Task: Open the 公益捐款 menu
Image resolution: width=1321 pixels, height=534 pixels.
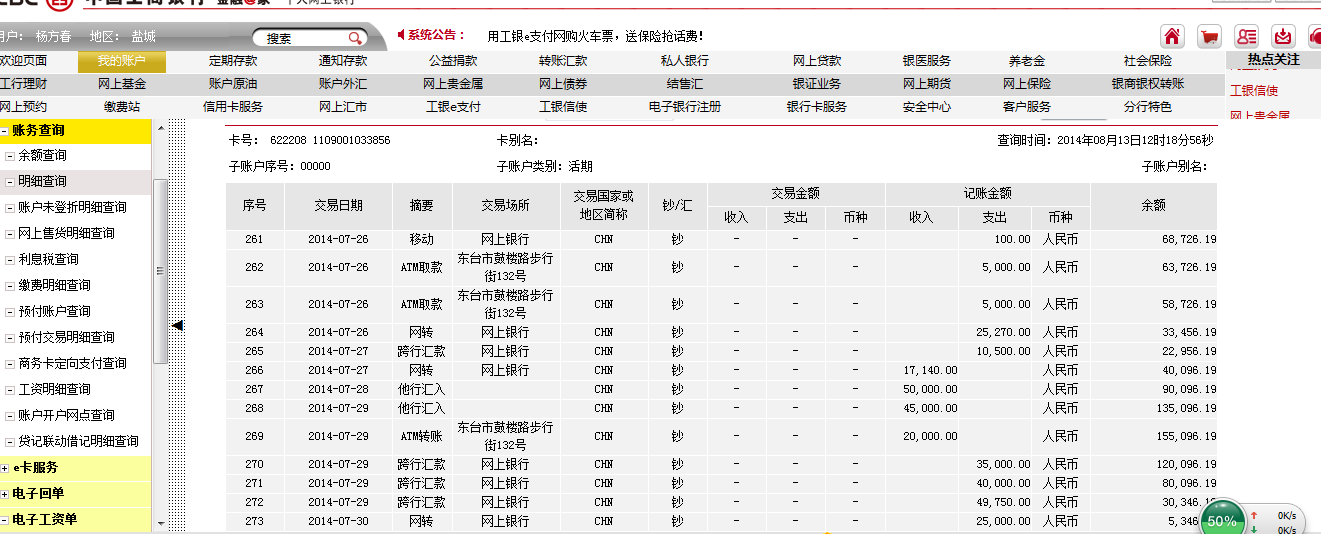Action: pos(453,61)
